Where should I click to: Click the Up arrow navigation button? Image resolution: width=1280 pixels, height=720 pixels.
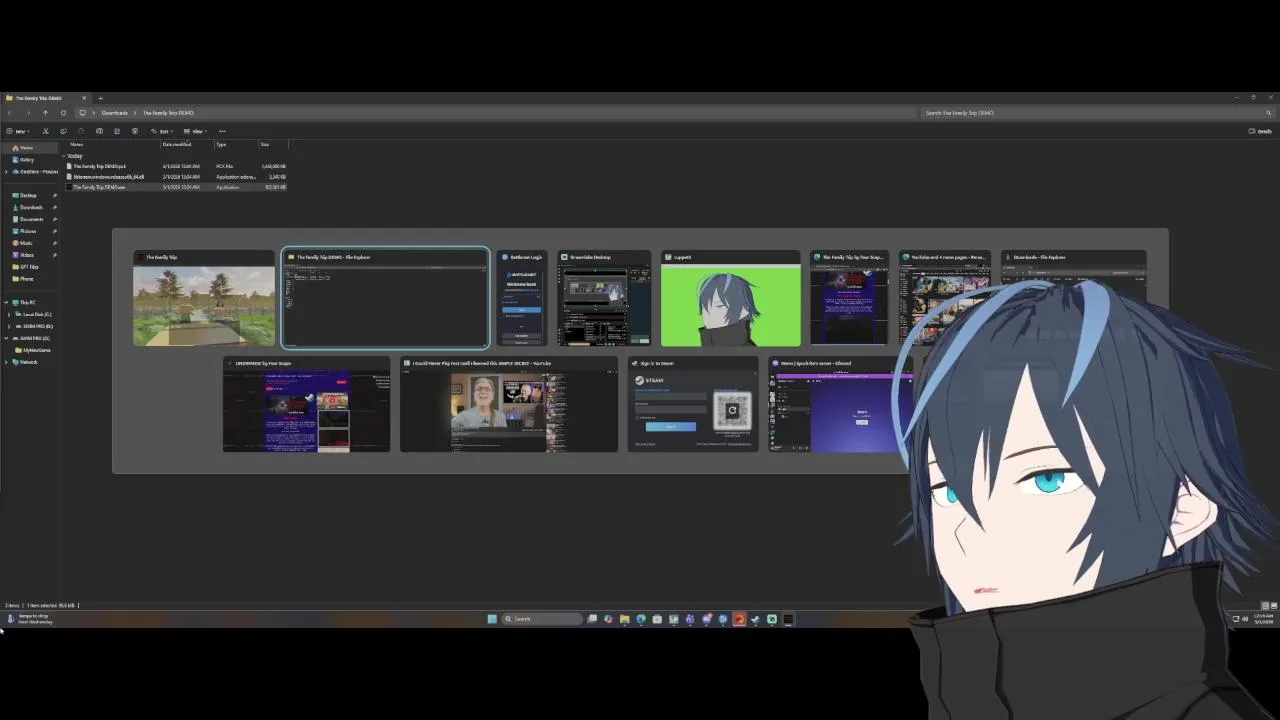tap(45, 113)
